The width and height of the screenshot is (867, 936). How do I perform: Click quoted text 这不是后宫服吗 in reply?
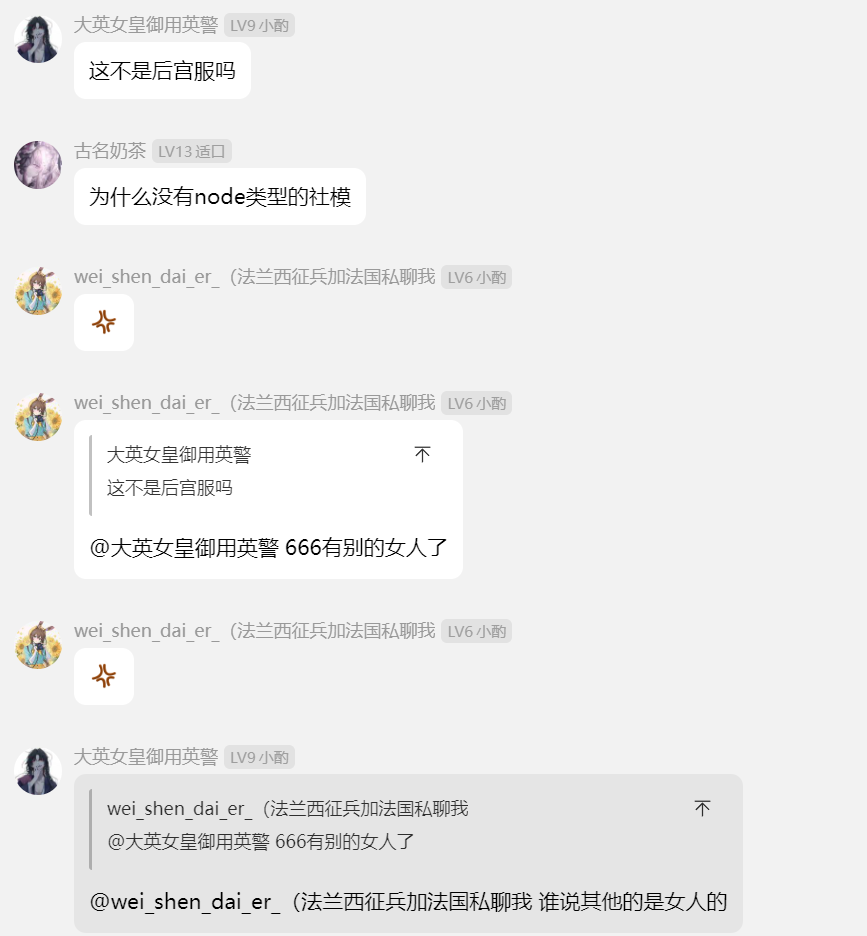click(170, 488)
